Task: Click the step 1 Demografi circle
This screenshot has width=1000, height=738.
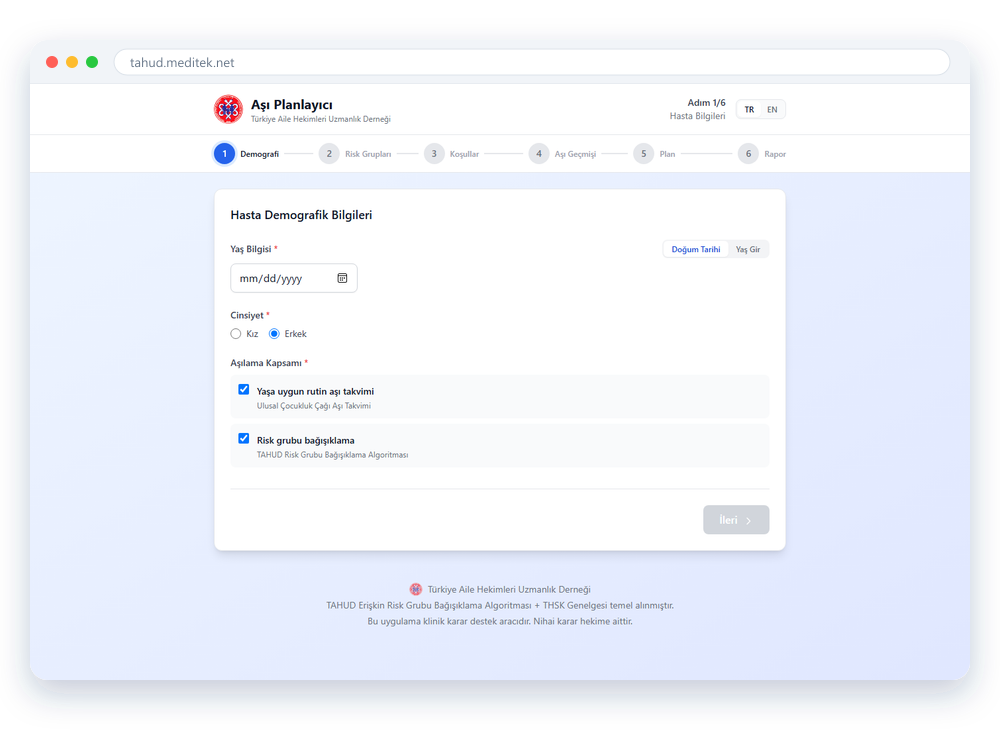Action: tap(224, 154)
